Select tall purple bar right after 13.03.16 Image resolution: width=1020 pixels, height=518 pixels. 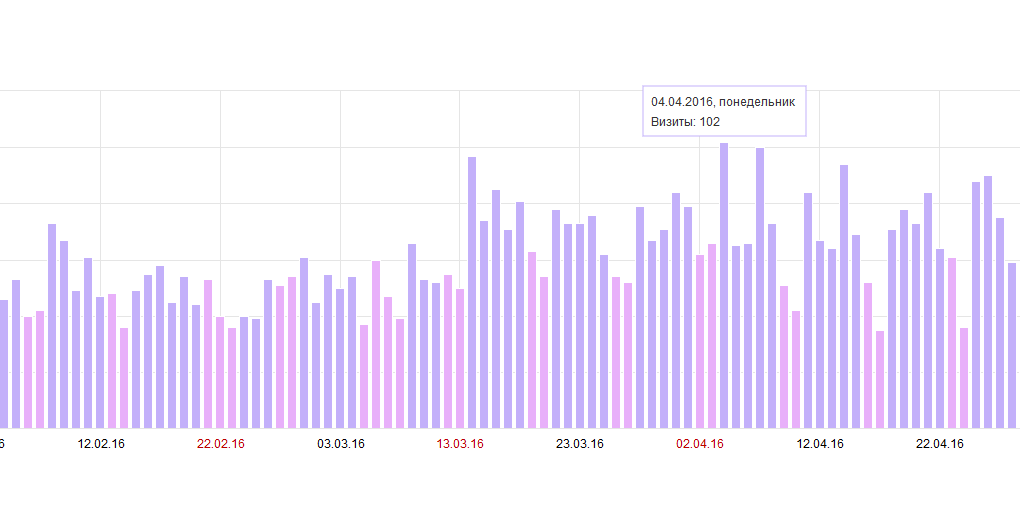point(472,293)
